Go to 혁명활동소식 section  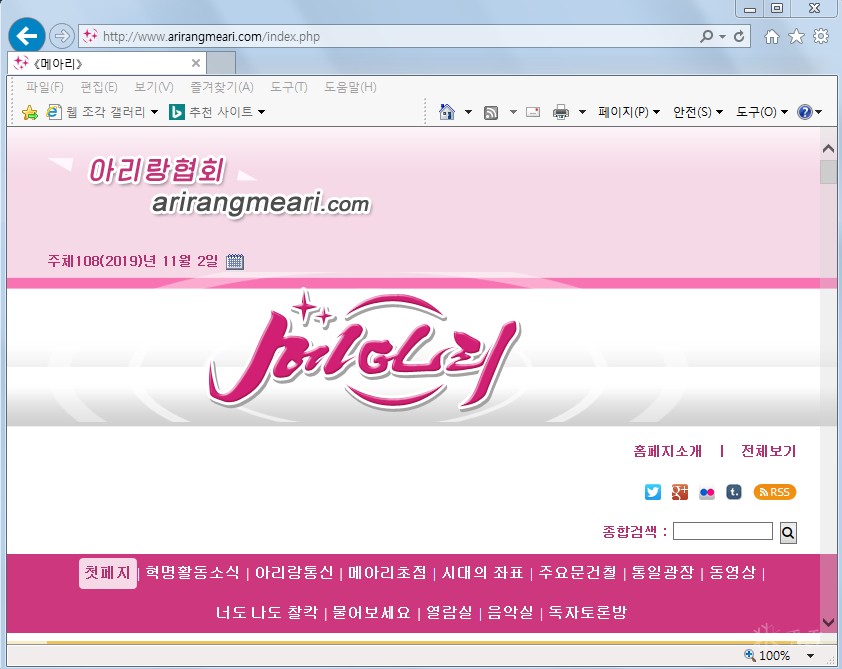[192, 572]
